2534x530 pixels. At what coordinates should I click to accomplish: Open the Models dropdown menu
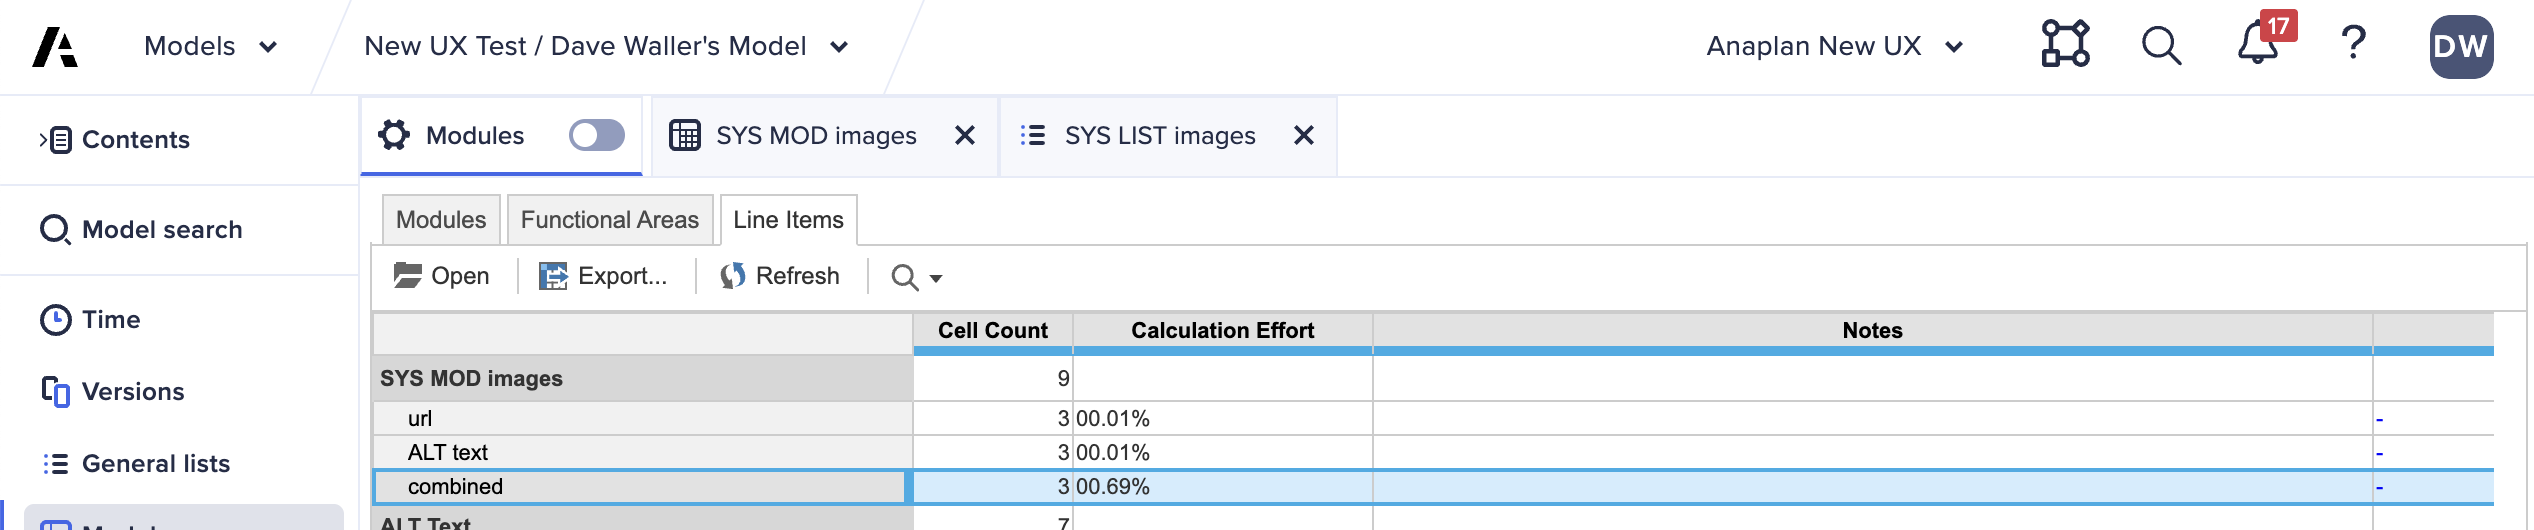click(x=210, y=46)
